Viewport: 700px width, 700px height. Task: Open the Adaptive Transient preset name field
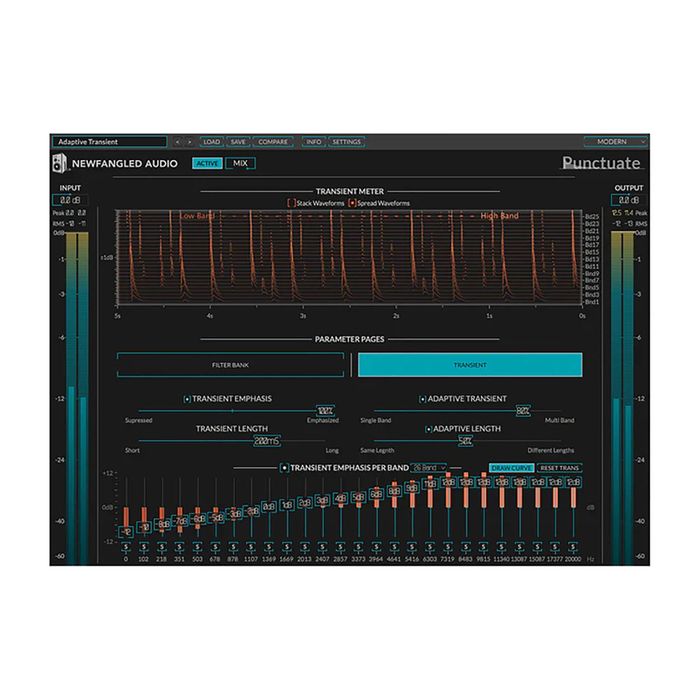click(108, 142)
